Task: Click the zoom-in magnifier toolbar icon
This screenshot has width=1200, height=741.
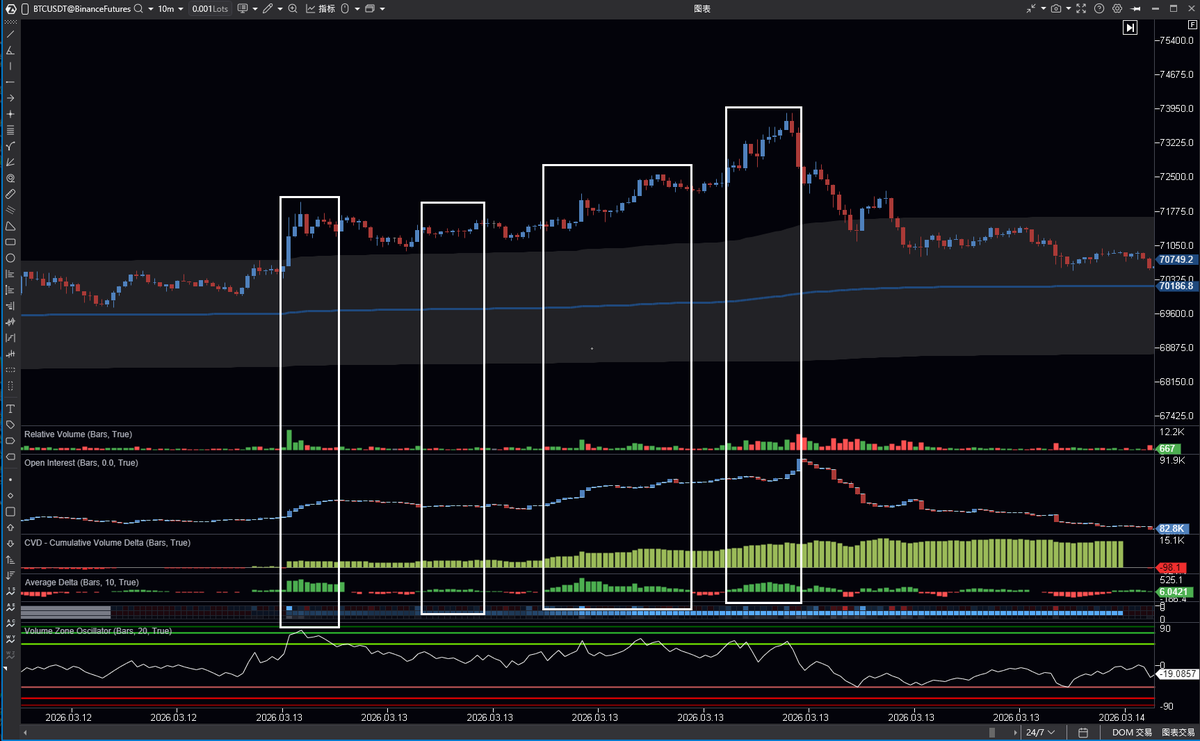Action: 292,8
